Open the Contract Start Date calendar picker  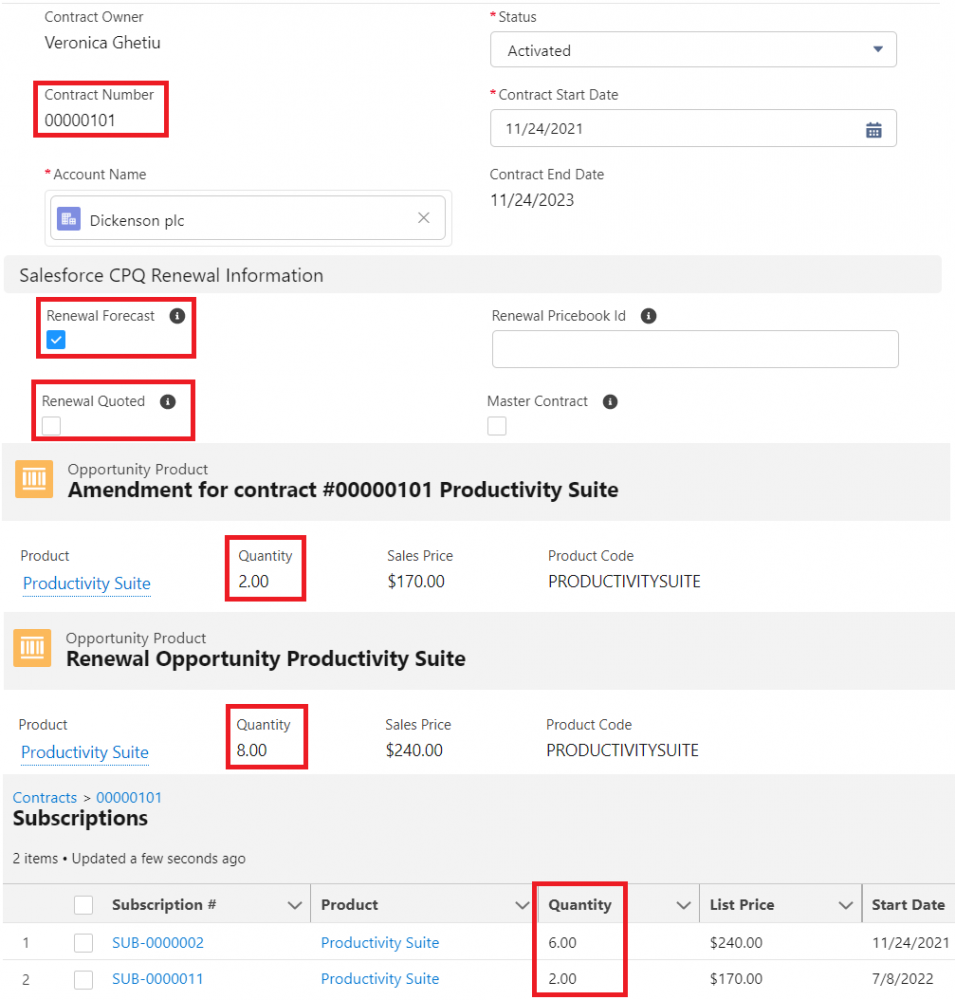(873, 130)
